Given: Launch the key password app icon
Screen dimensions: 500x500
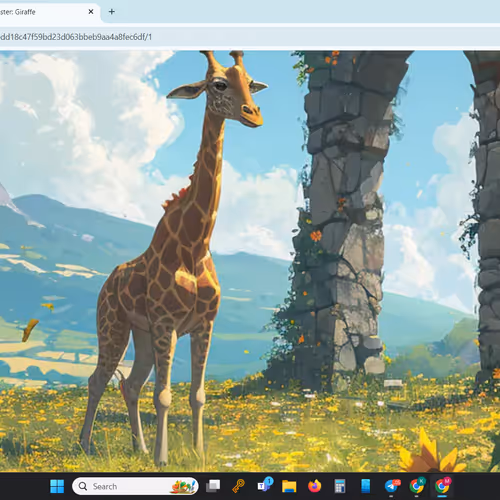Looking at the screenshot, I should [x=238, y=486].
